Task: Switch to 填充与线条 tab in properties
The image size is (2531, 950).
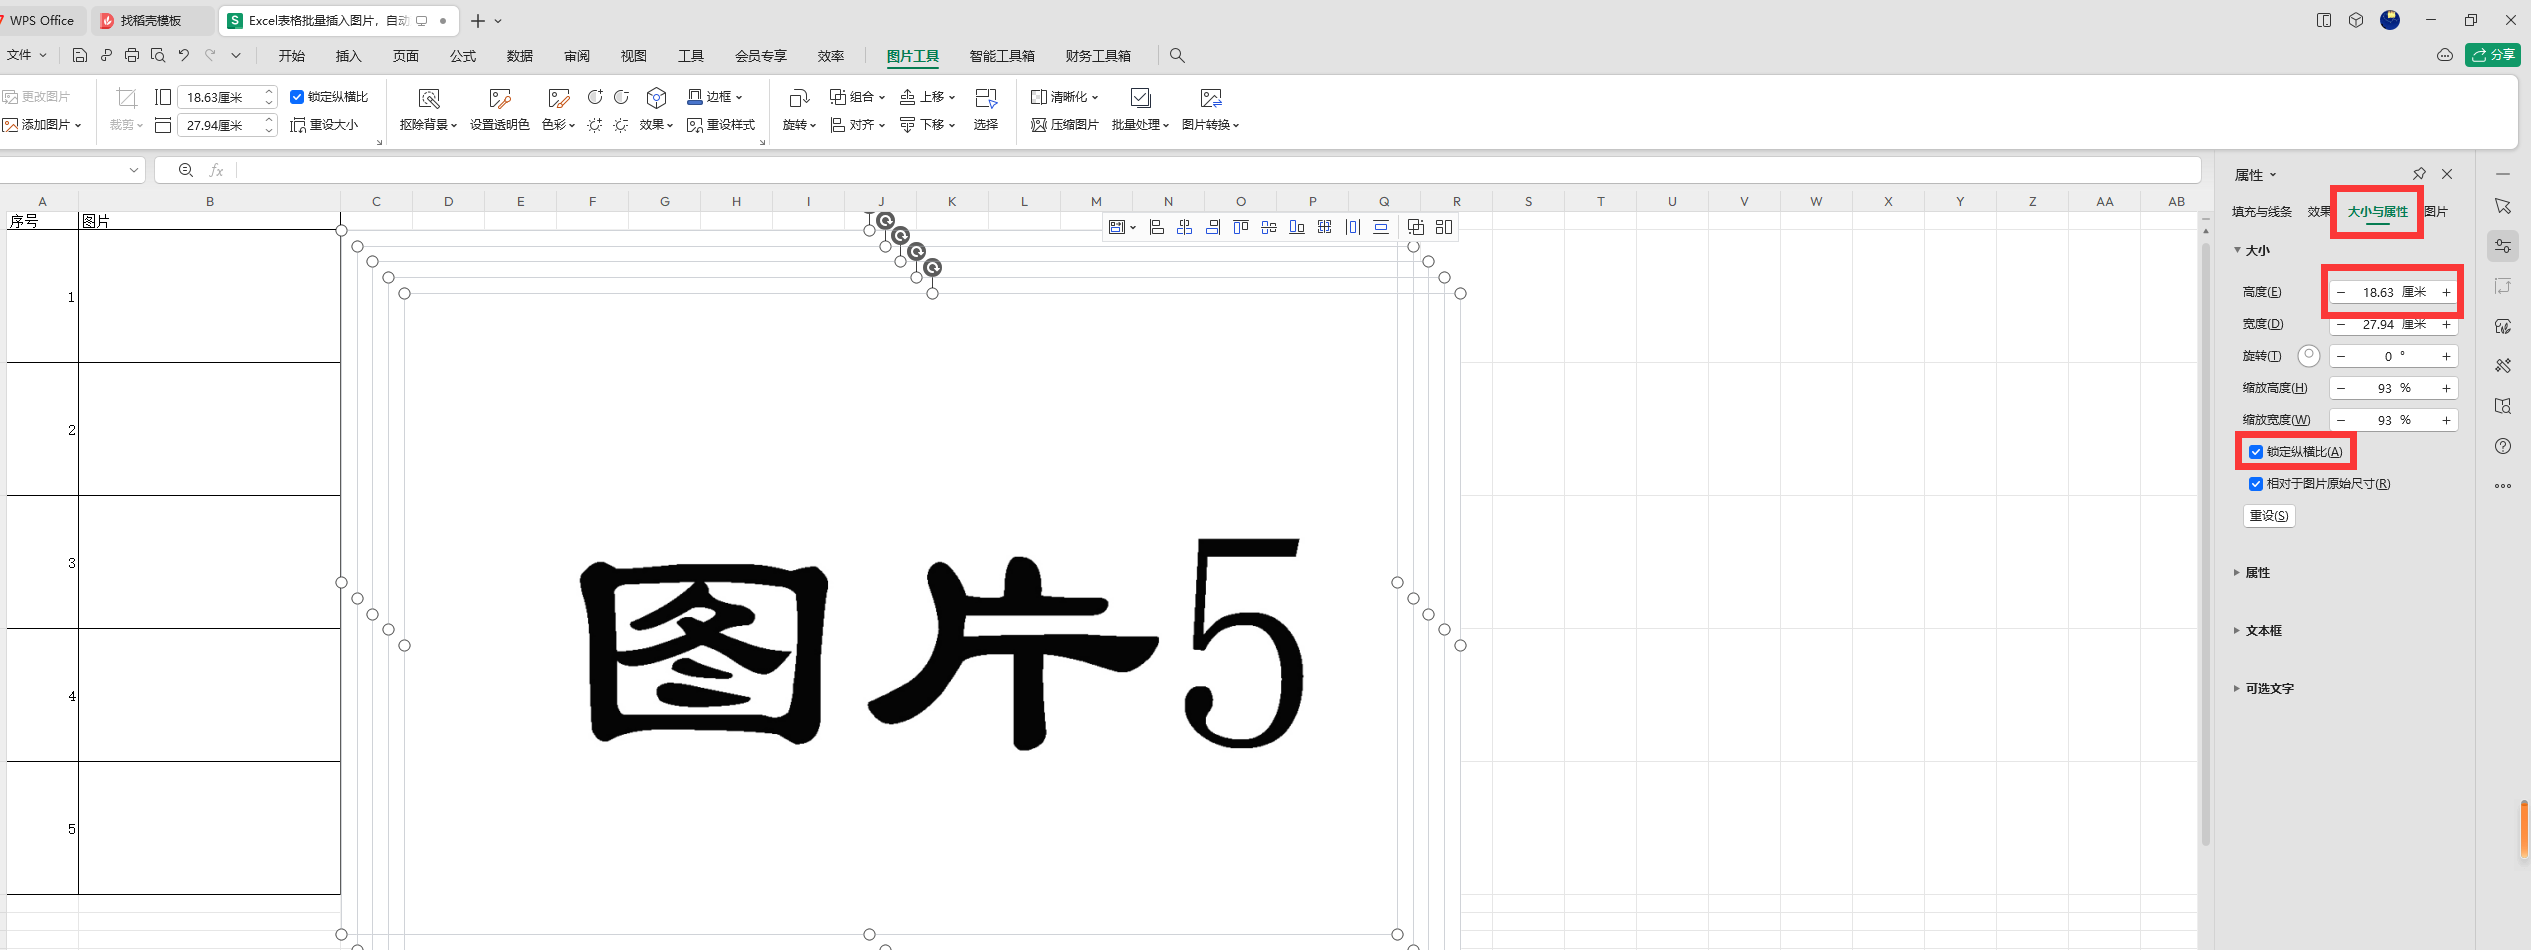Action: 2262,212
